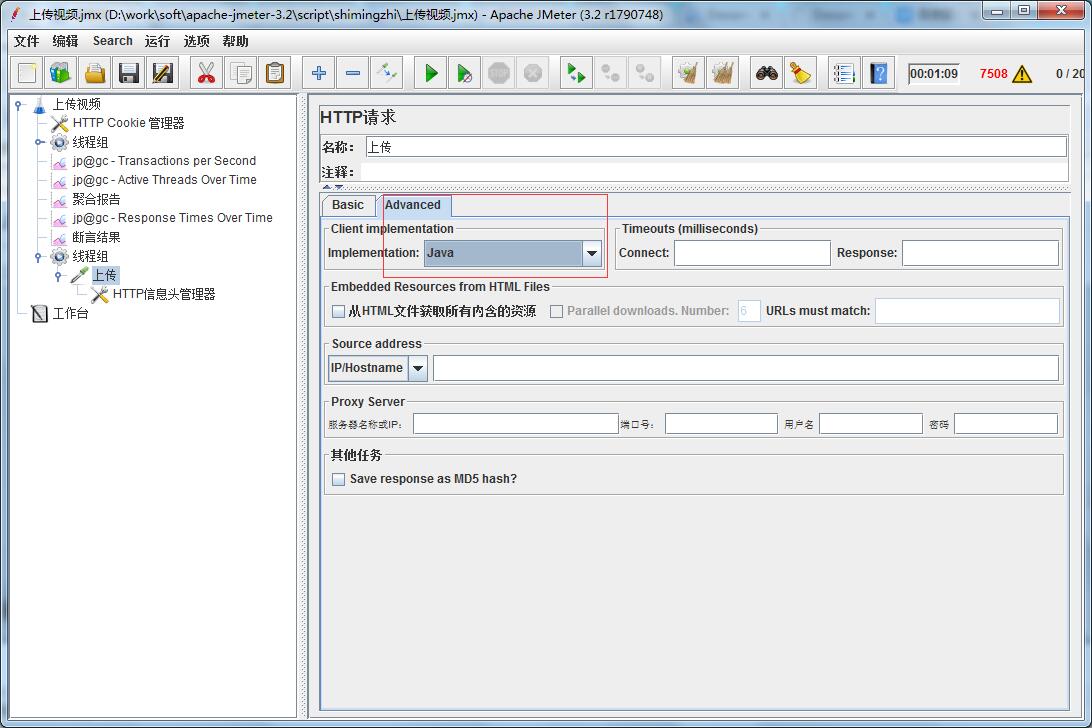
Task: Select 工作台 workbench node
Action: click(70, 313)
